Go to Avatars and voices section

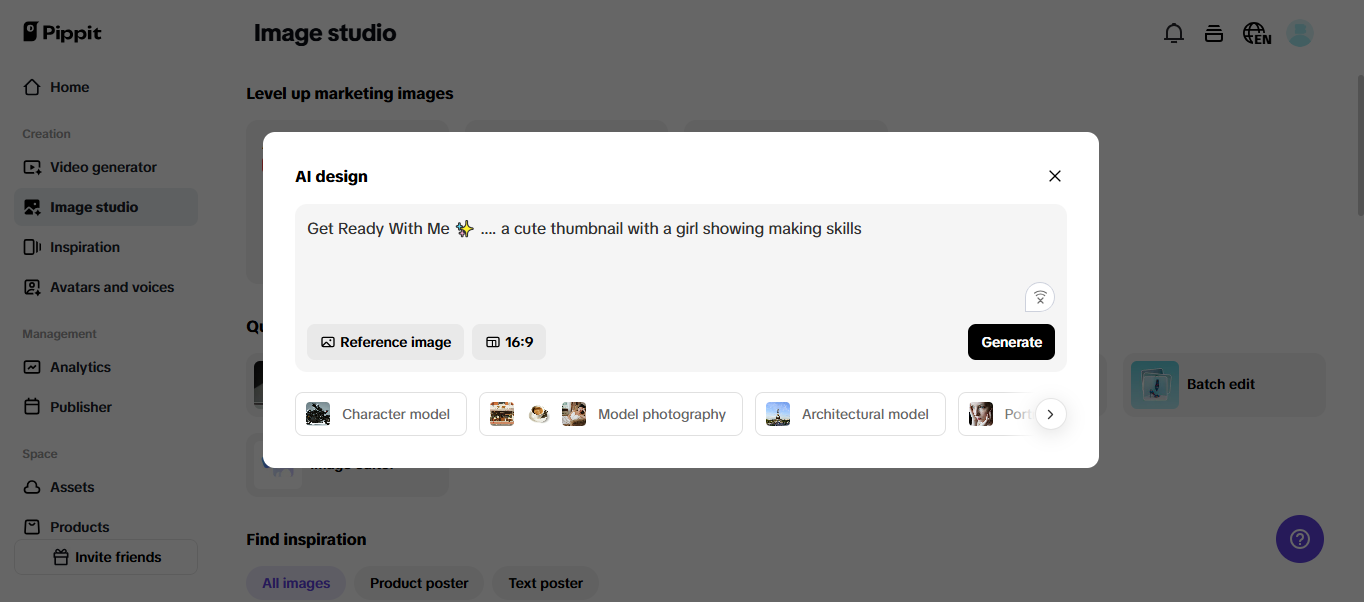pos(112,287)
